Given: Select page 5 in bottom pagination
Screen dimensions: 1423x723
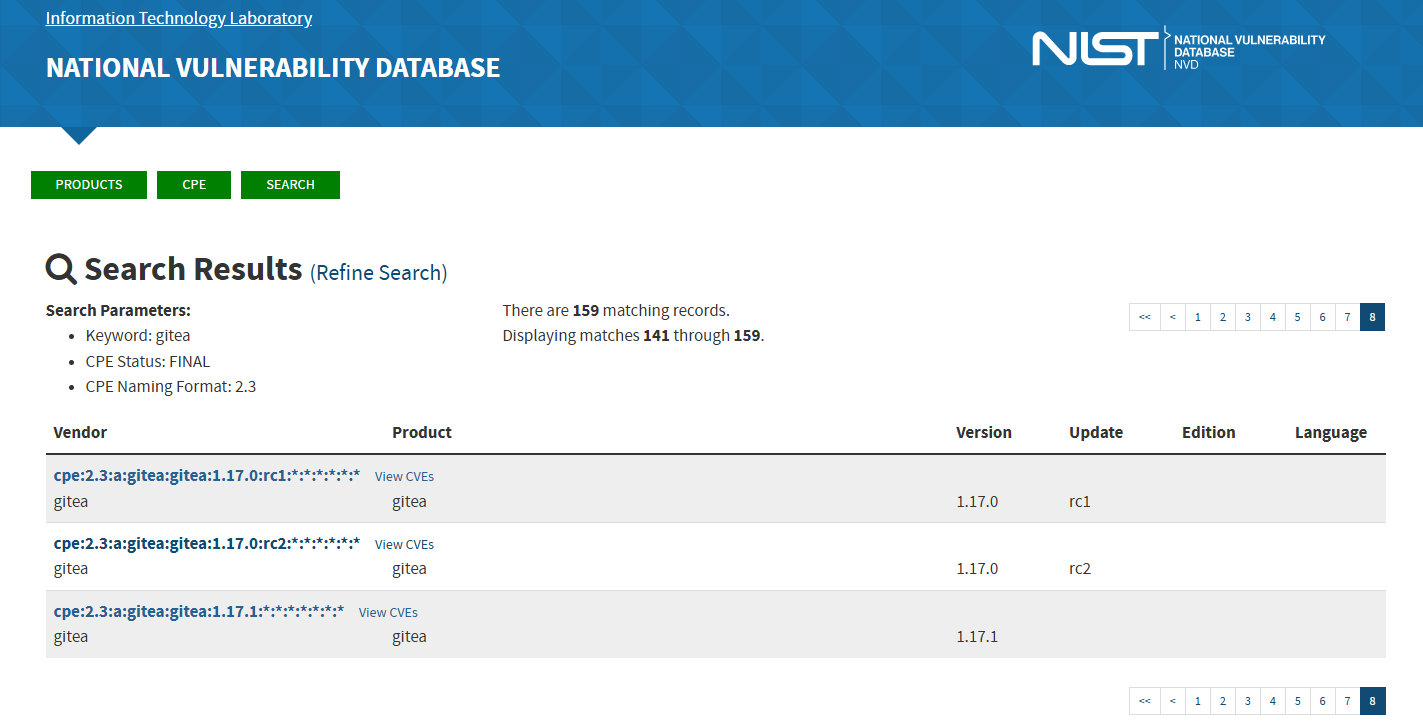Looking at the screenshot, I should 1298,701.
